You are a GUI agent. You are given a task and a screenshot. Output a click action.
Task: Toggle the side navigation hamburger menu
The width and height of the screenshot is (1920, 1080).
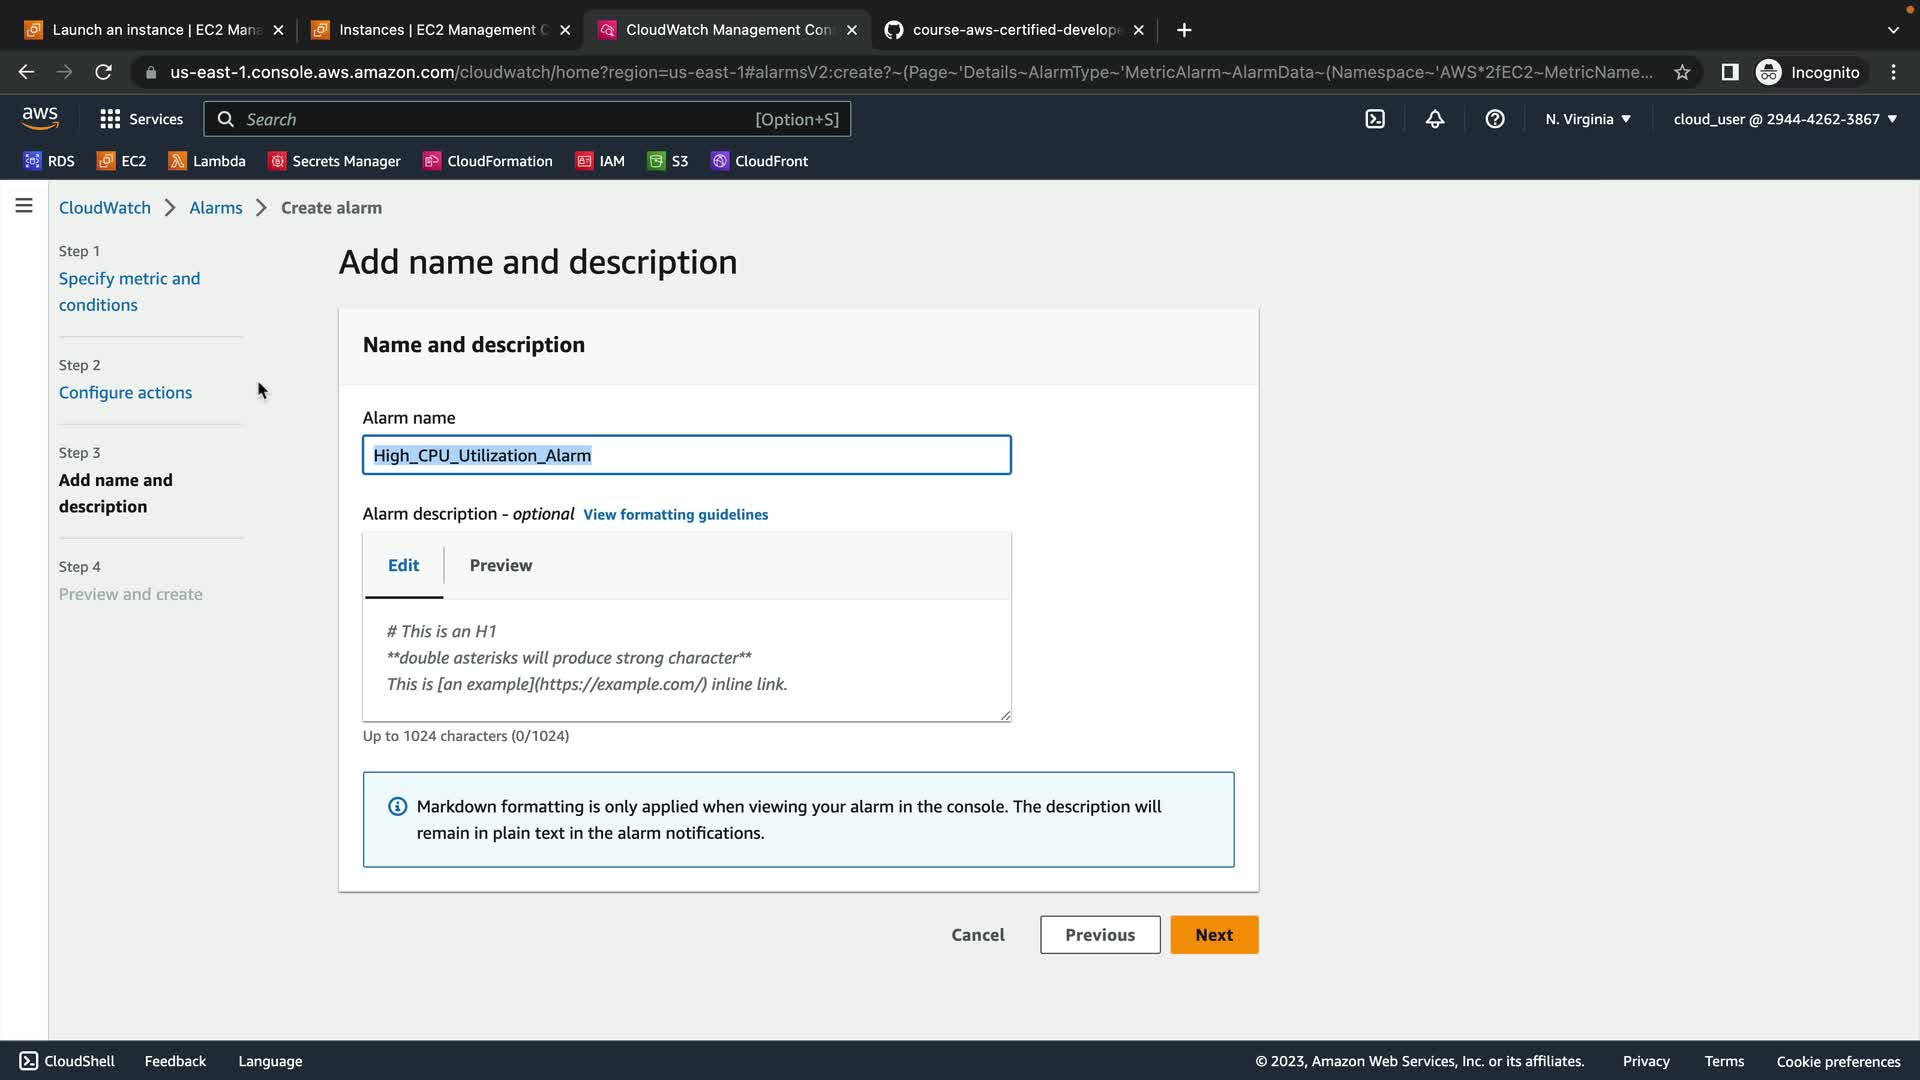(24, 206)
